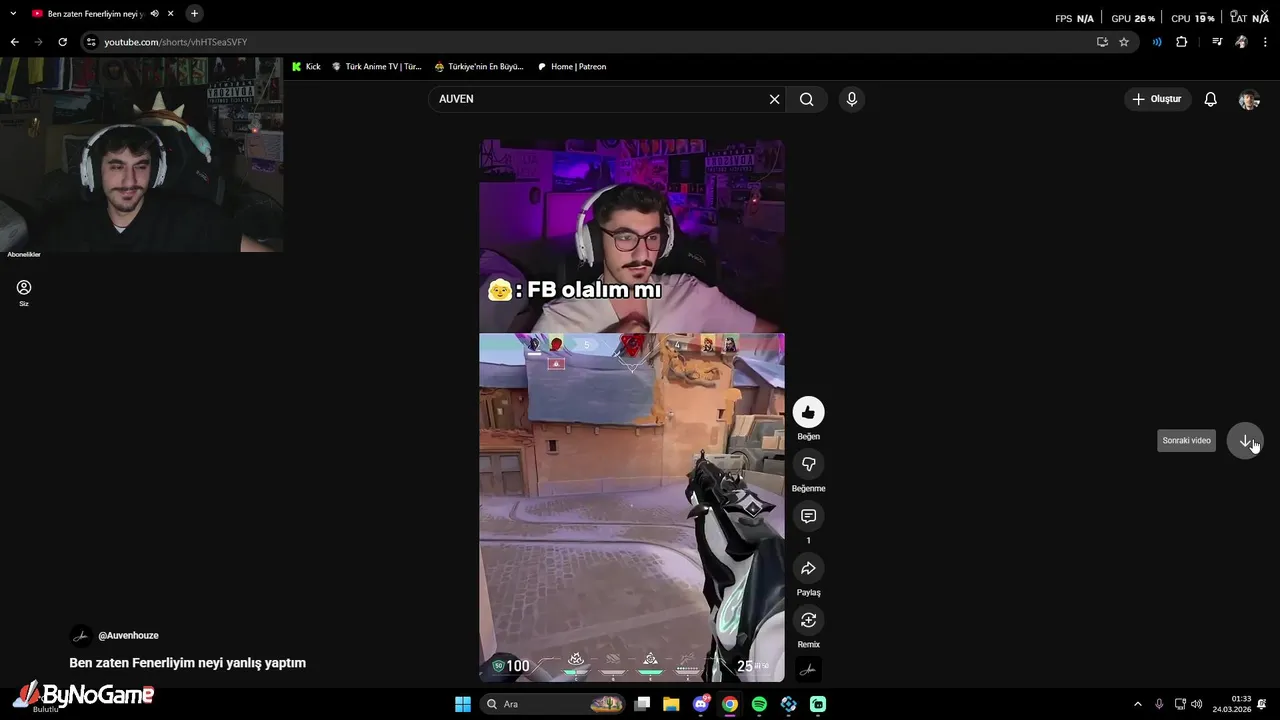The height and width of the screenshot is (720, 1280).
Task: Go to the next Short (Sonraki video)
Action: [1245, 441]
